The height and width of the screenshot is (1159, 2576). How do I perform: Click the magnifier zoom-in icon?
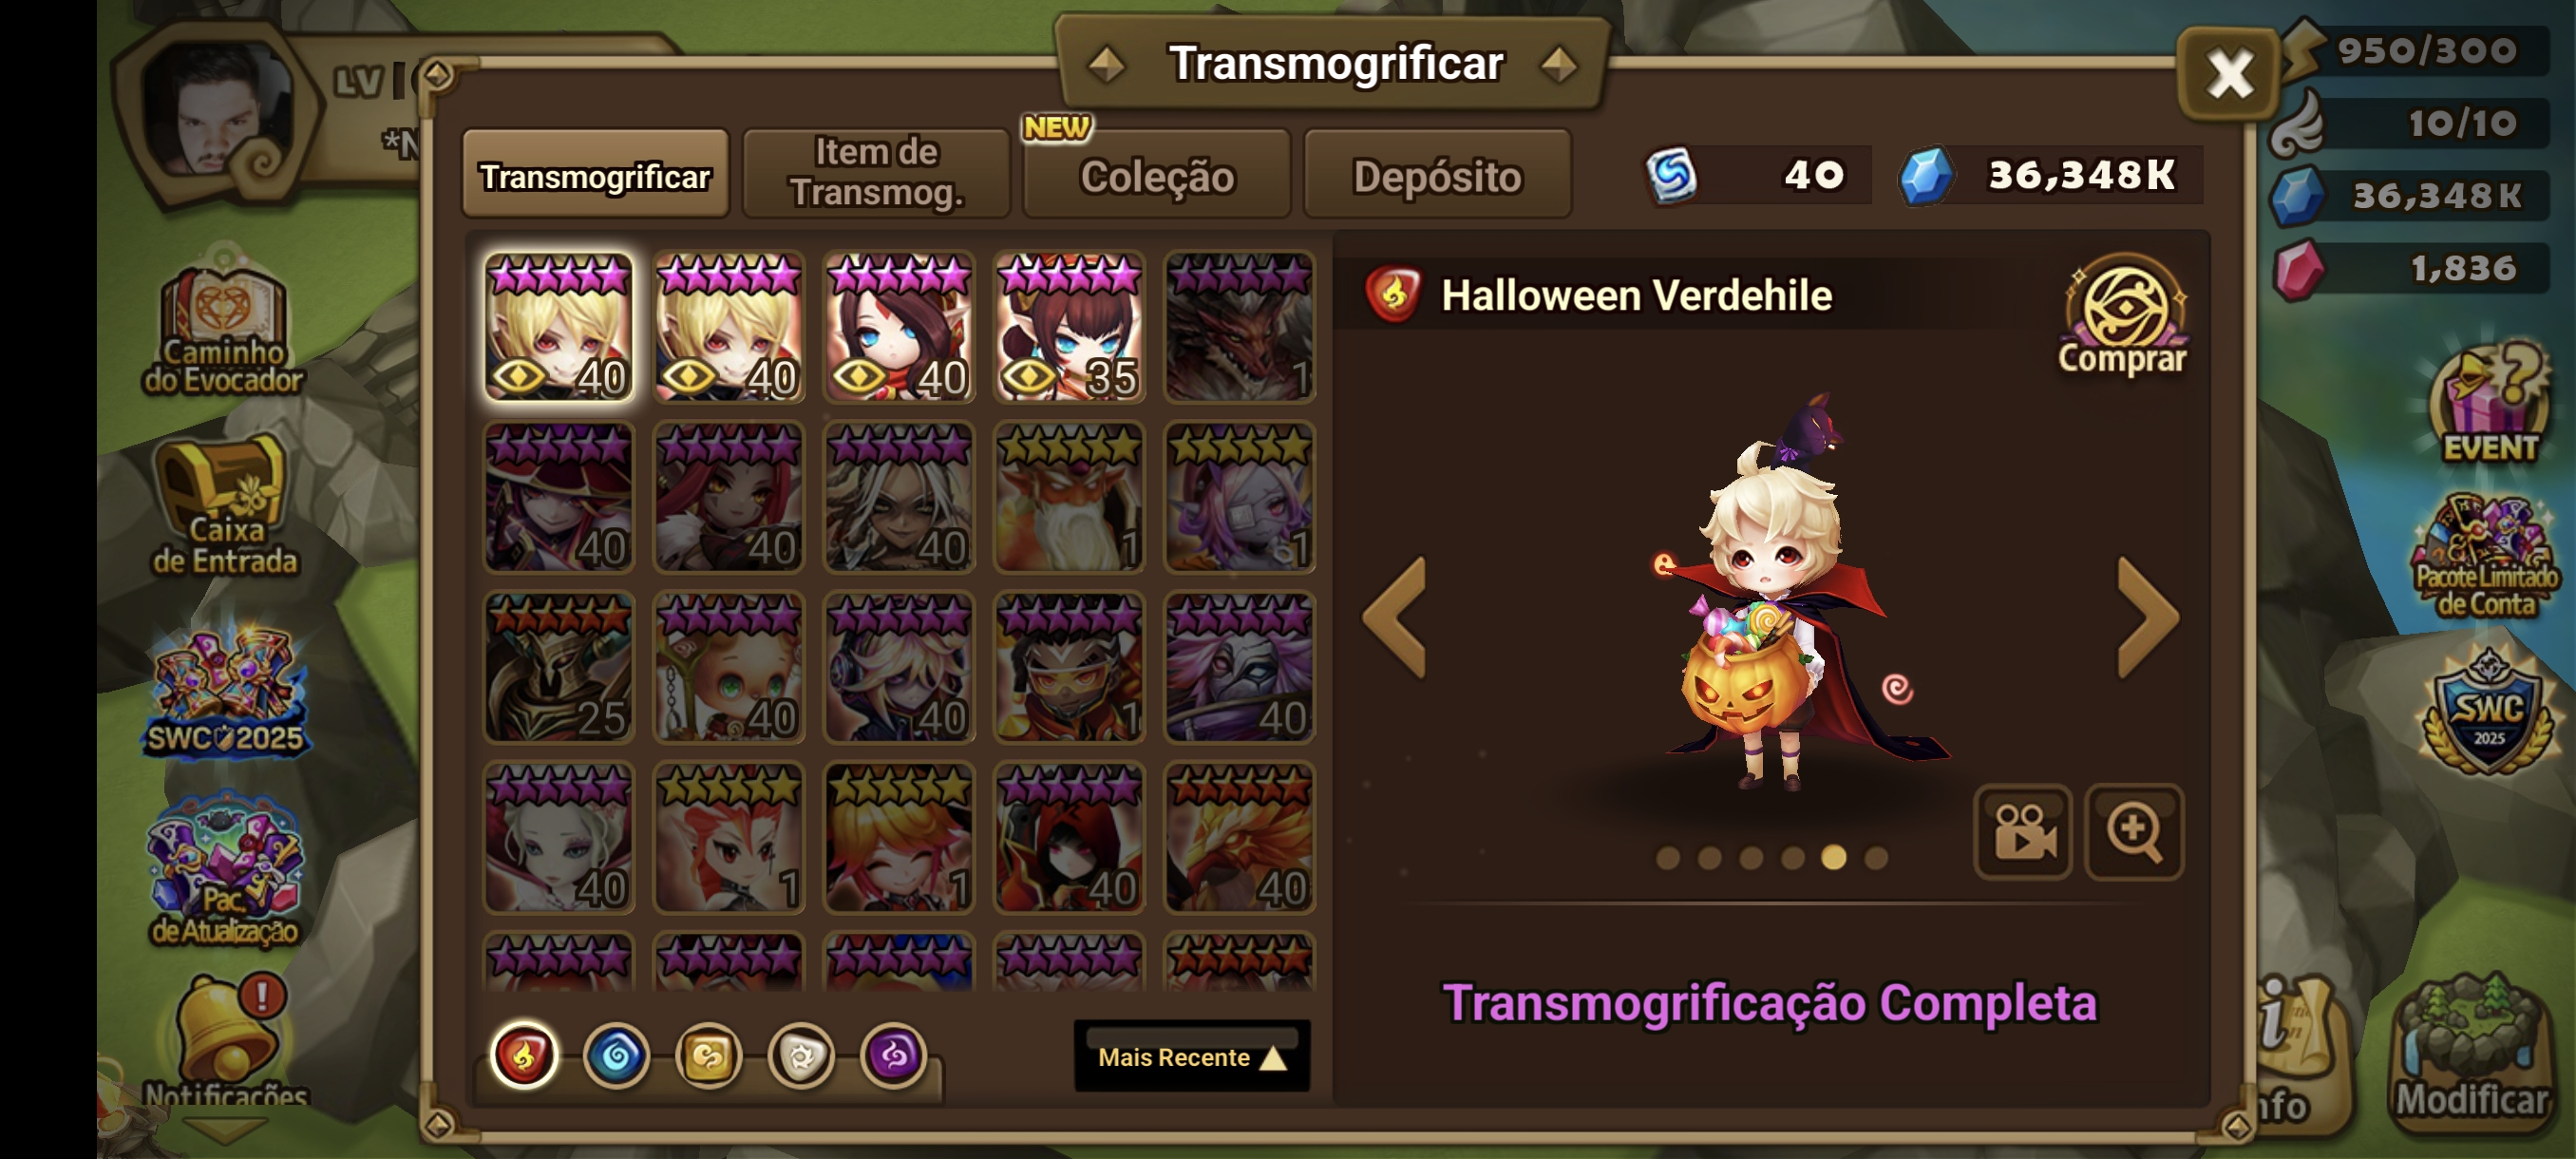click(2133, 832)
